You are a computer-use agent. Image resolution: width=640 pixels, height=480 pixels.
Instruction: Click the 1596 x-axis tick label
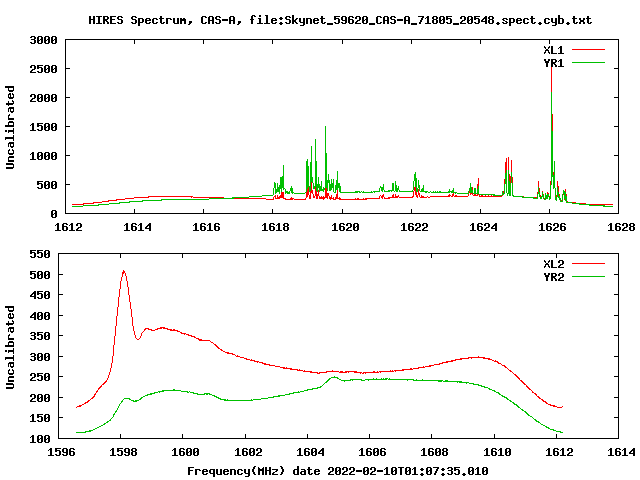61,452
